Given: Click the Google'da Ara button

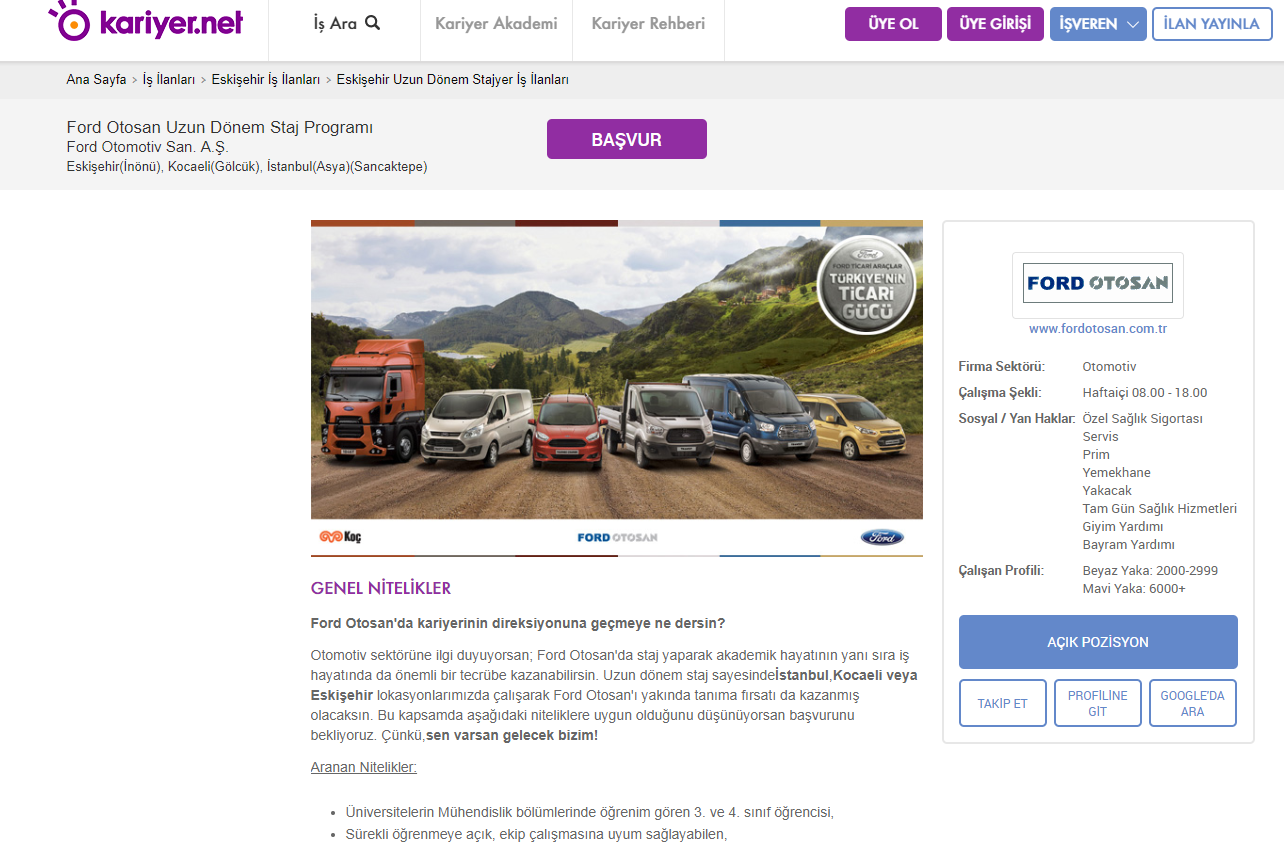Looking at the screenshot, I should [x=1193, y=703].
